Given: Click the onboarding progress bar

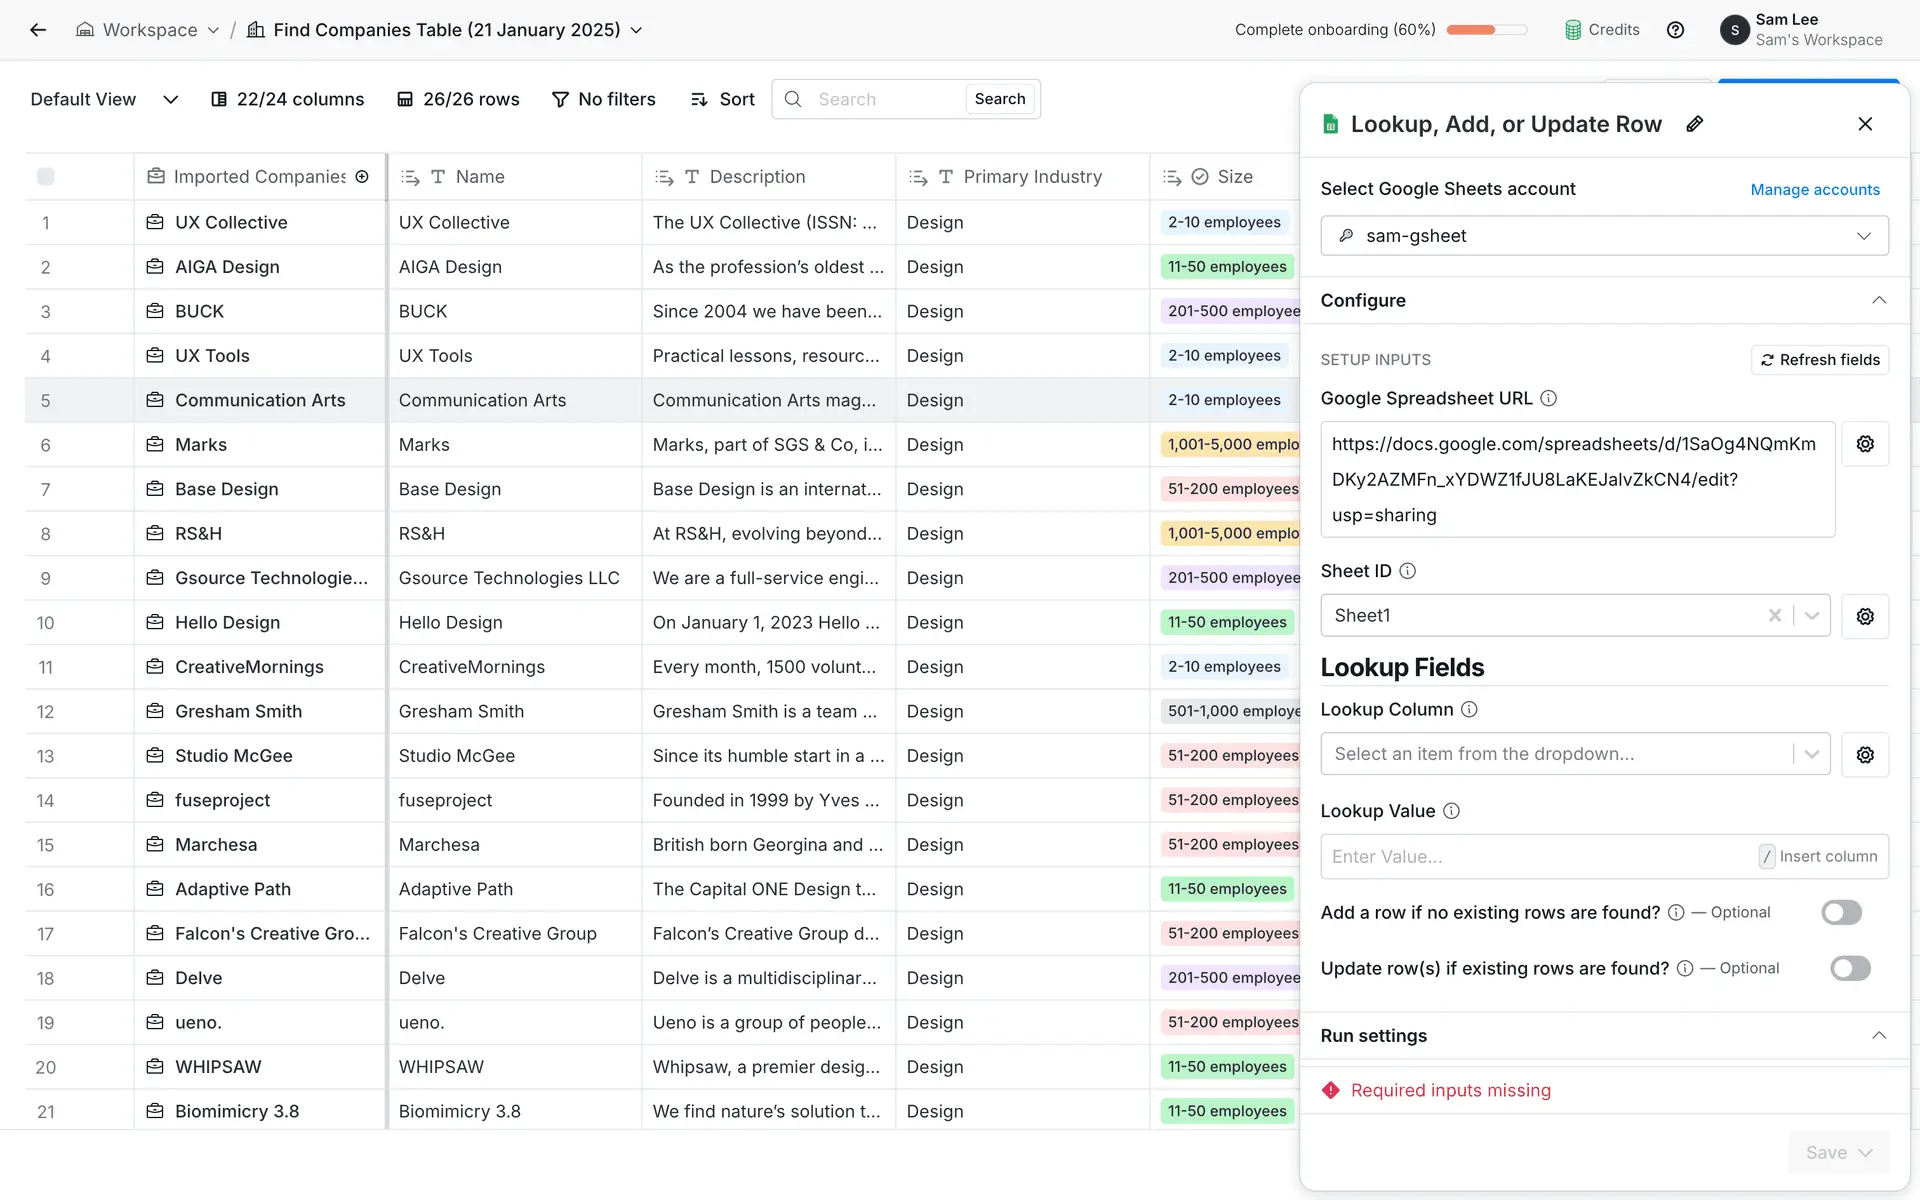Looking at the screenshot, I should [1486, 30].
